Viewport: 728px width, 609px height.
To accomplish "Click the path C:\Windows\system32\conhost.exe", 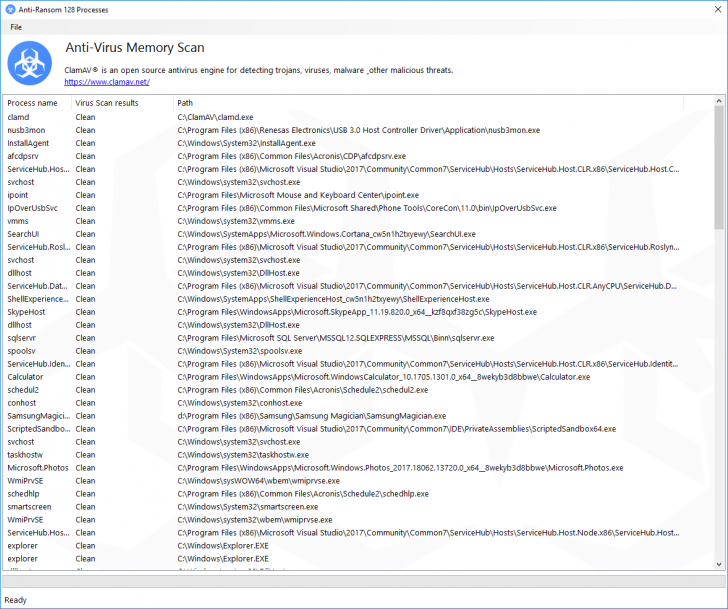I will pos(240,403).
